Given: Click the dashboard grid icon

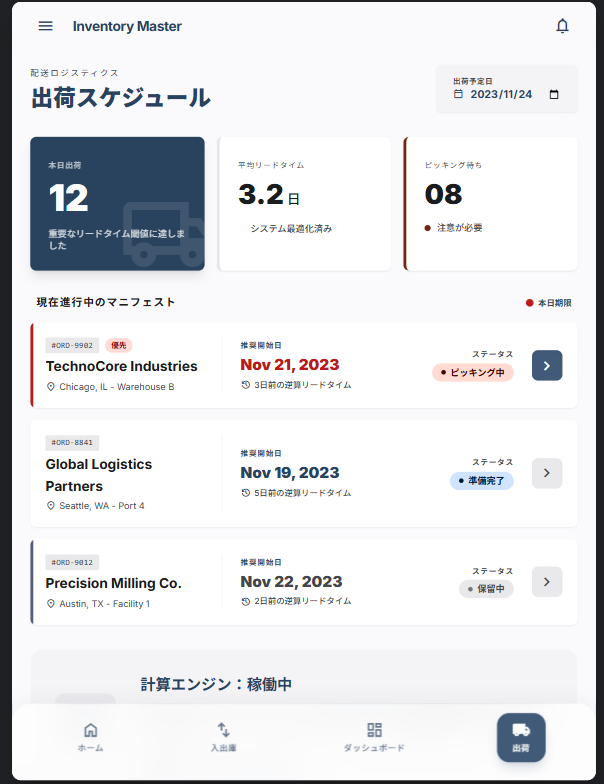Looking at the screenshot, I should [374, 730].
